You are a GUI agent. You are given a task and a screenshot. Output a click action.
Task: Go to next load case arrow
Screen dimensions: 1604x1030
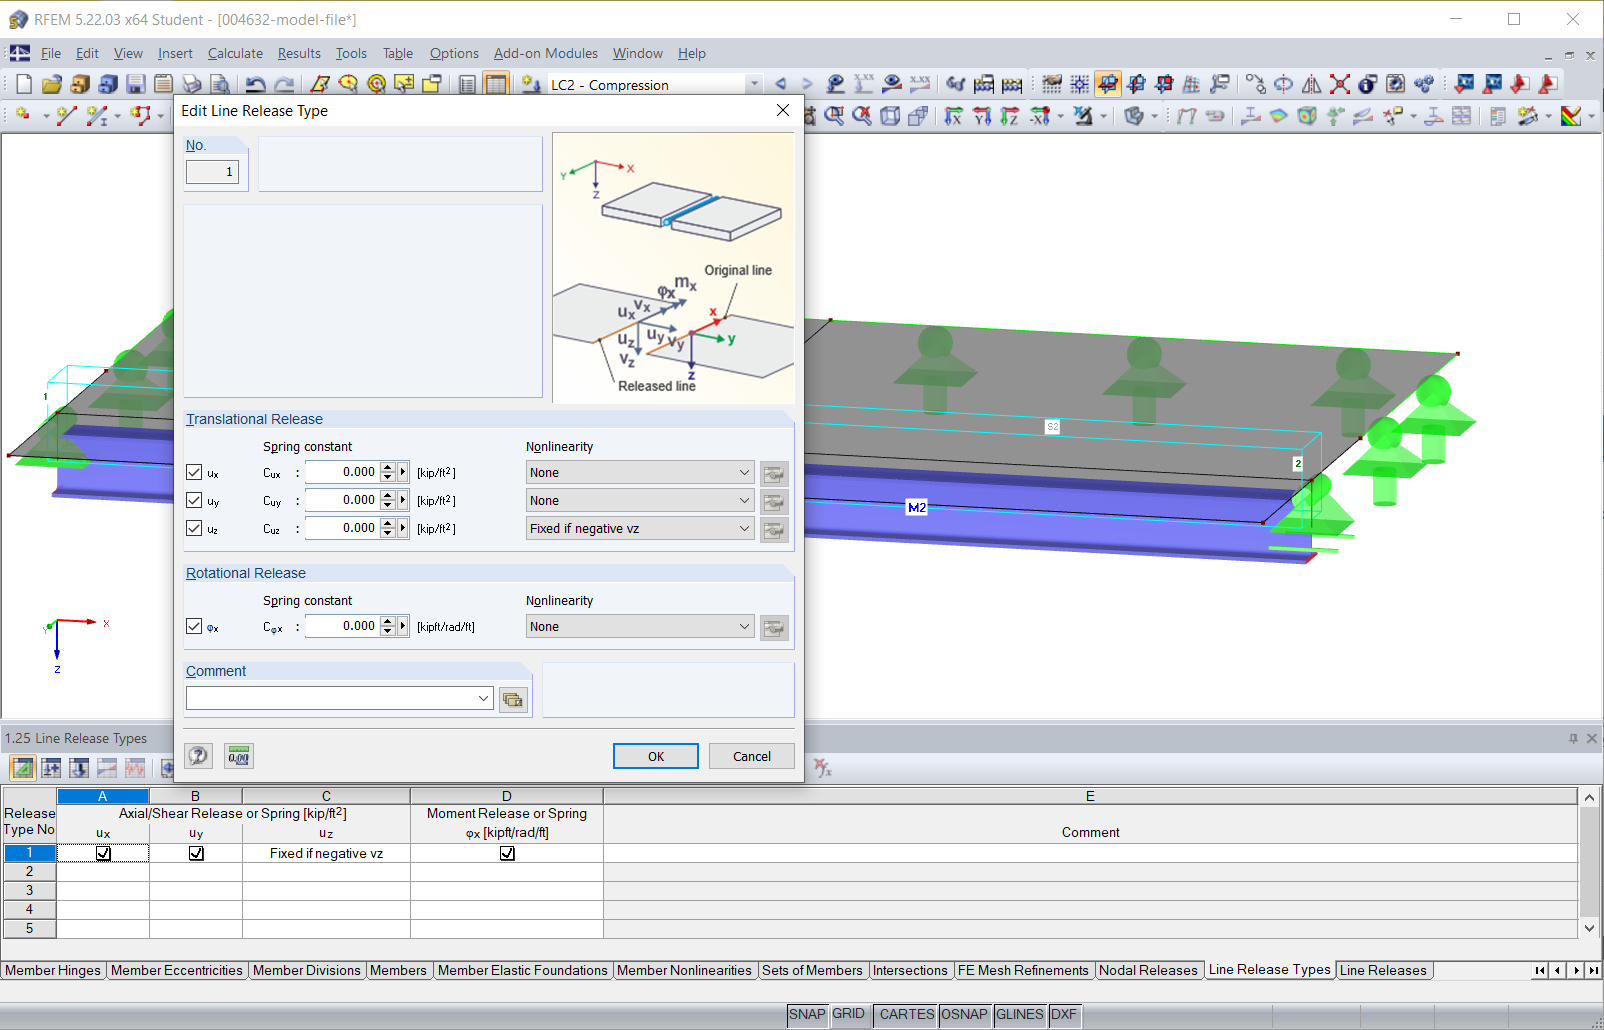point(807,84)
